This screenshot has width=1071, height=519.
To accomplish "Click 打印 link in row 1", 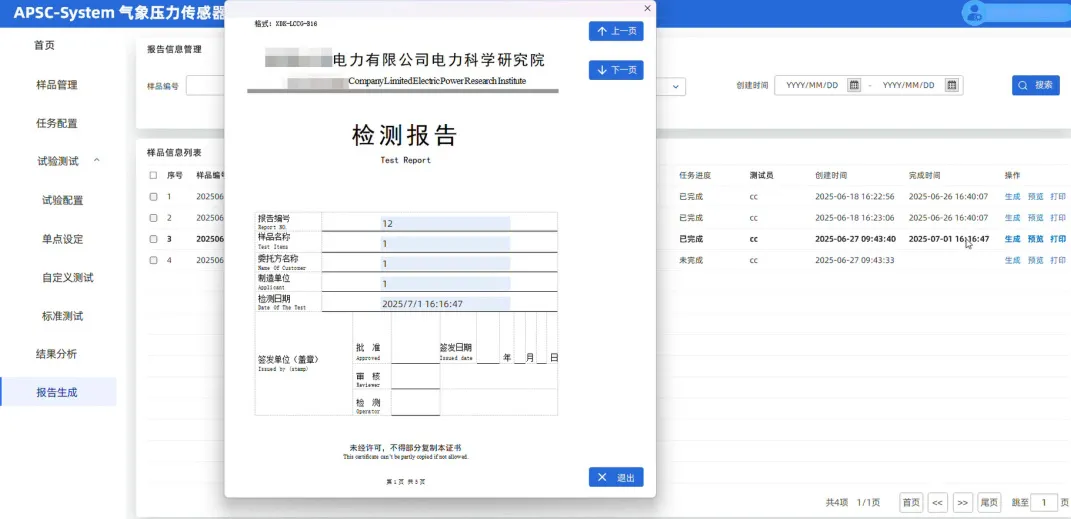I will coord(1058,197).
